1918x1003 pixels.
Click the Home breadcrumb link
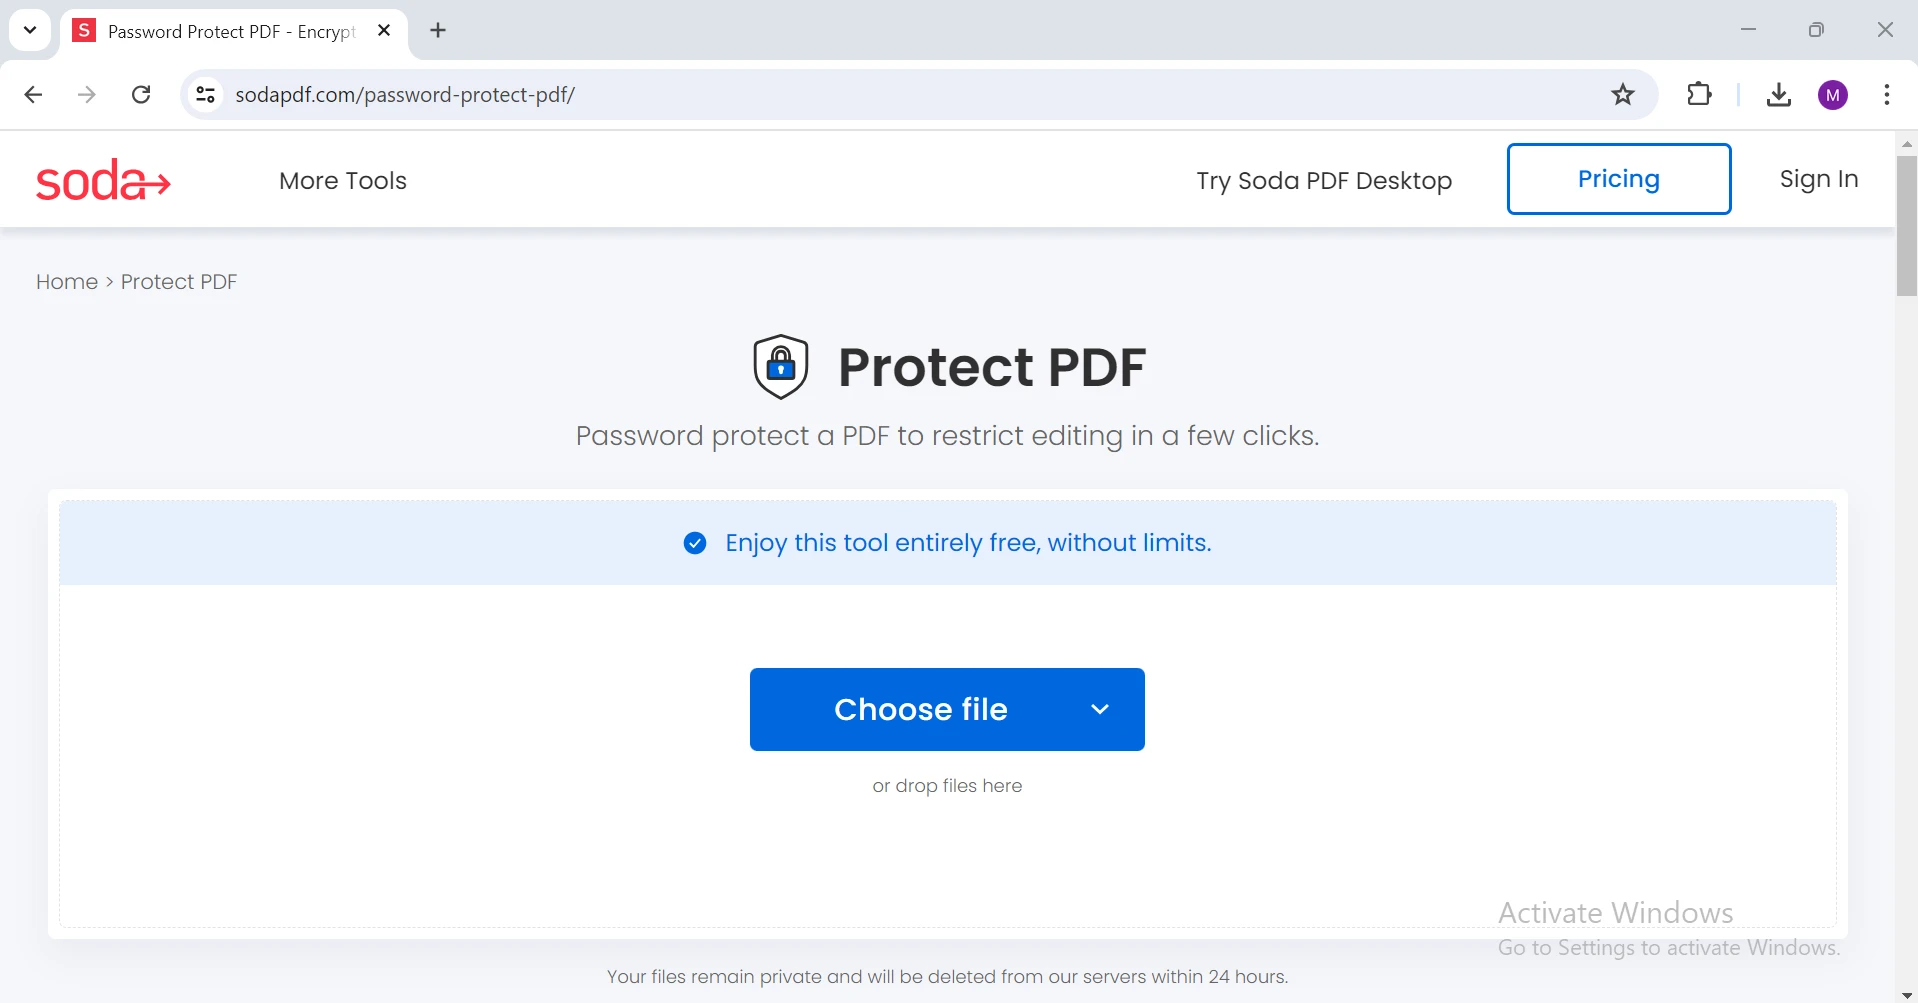click(67, 282)
